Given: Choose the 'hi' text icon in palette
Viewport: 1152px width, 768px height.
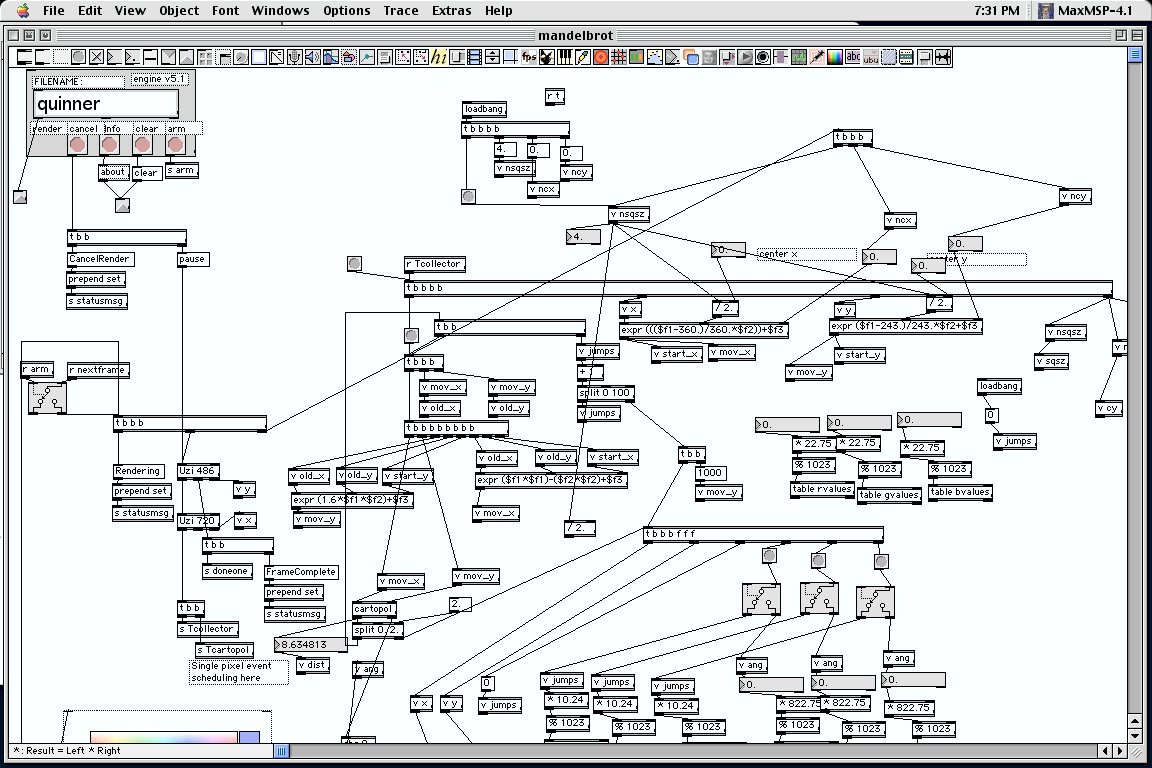Looking at the screenshot, I should 439,57.
